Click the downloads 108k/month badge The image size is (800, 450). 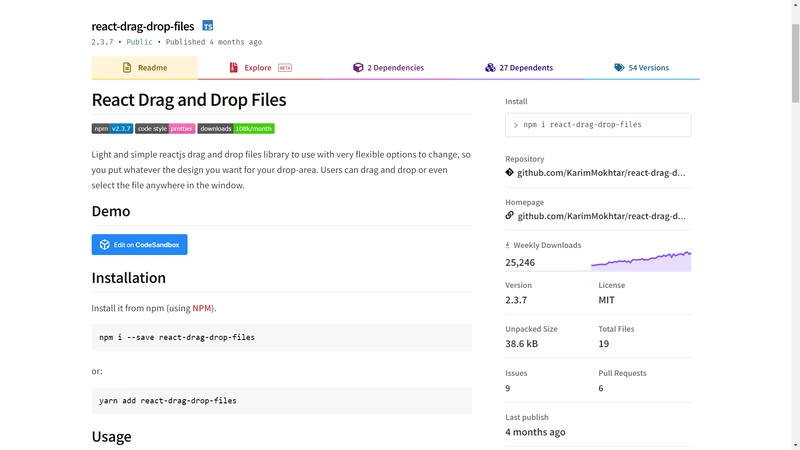point(236,129)
